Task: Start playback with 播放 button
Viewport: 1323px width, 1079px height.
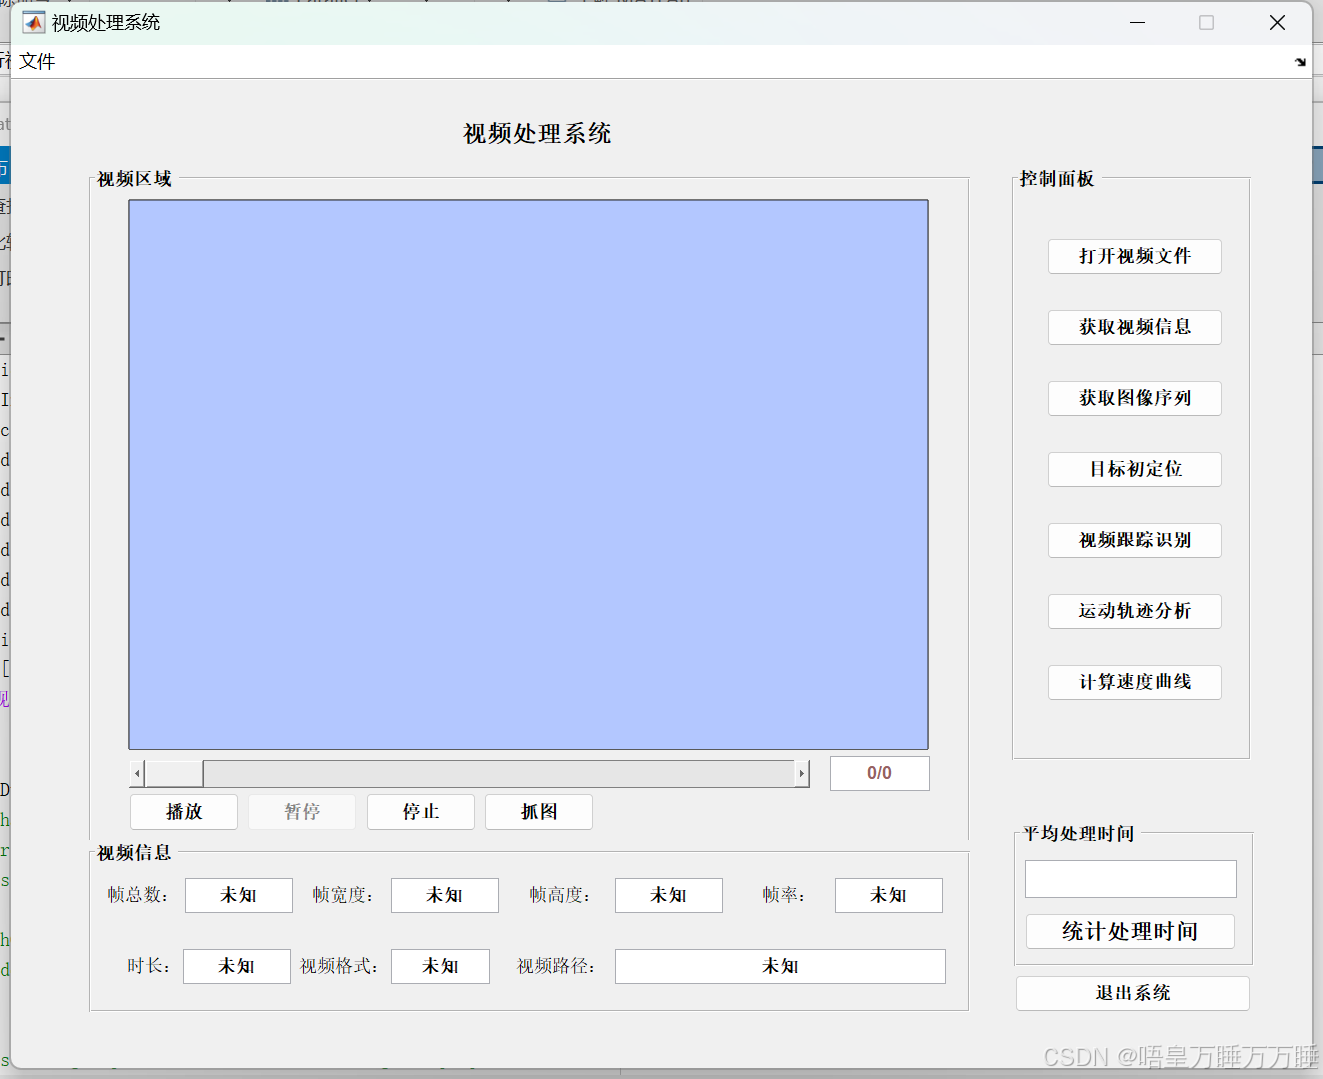Action: click(x=184, y=812)
